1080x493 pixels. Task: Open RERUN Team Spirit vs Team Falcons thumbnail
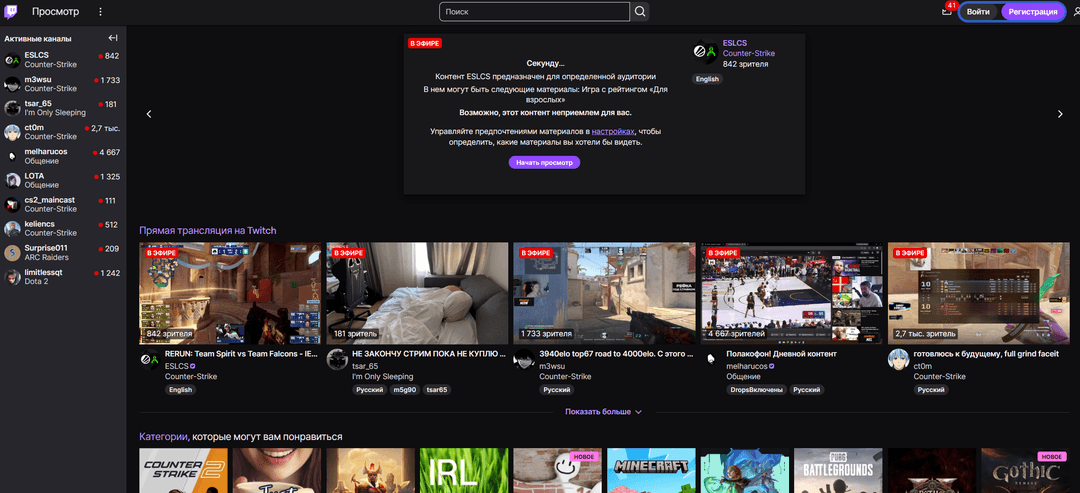coord(230,293)
